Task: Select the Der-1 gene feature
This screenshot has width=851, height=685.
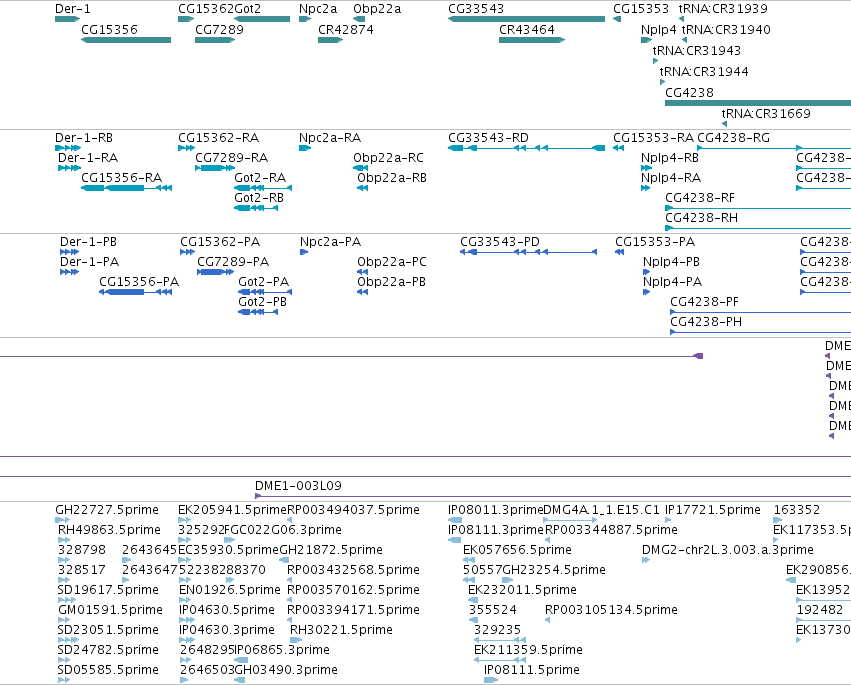Action: click(x=67, y=19)
